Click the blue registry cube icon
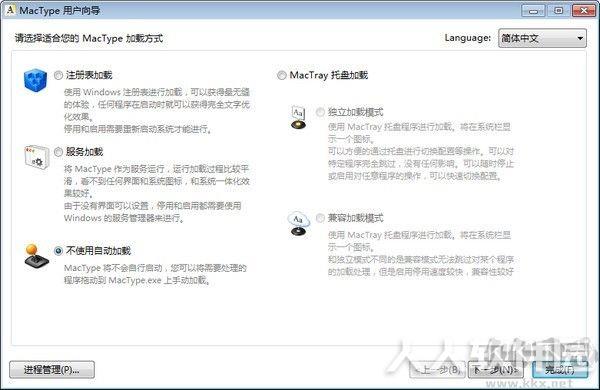Screen dimensions: 600x390 click(x=35, y=80)
